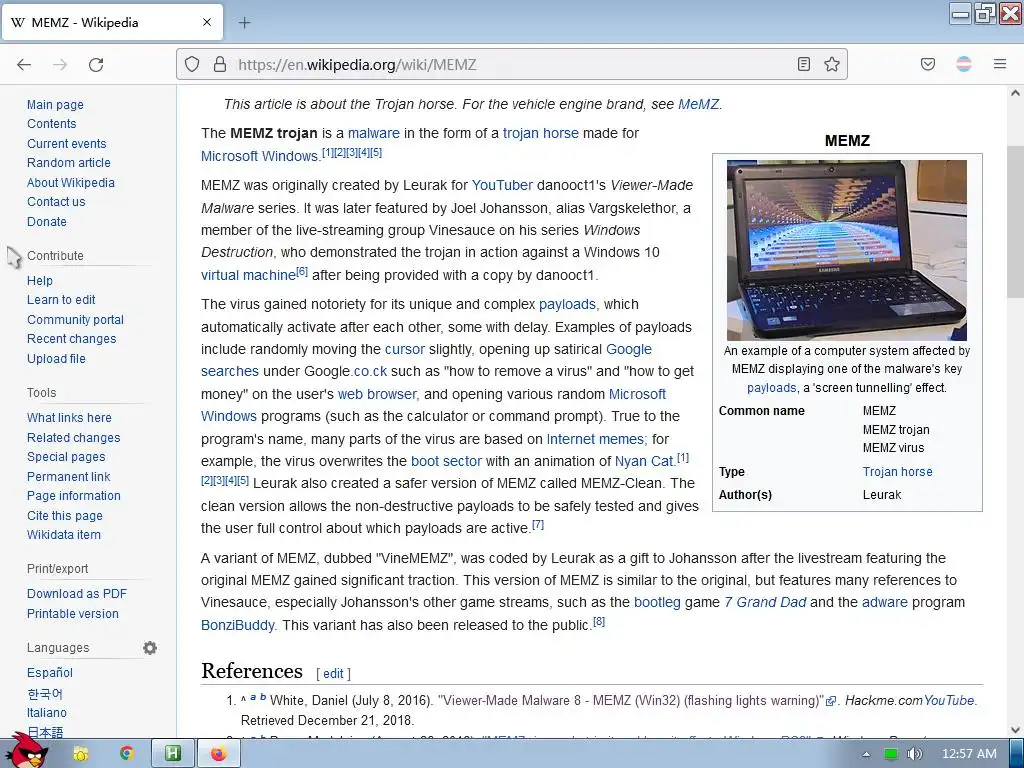Open the Wikidata item link

(64, 535)
